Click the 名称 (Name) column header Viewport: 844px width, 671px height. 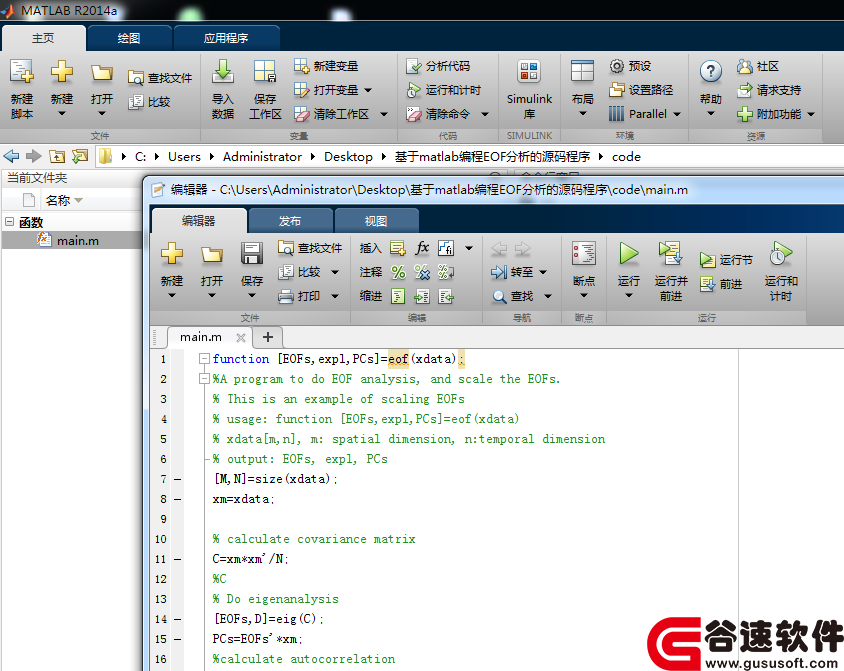58,200
